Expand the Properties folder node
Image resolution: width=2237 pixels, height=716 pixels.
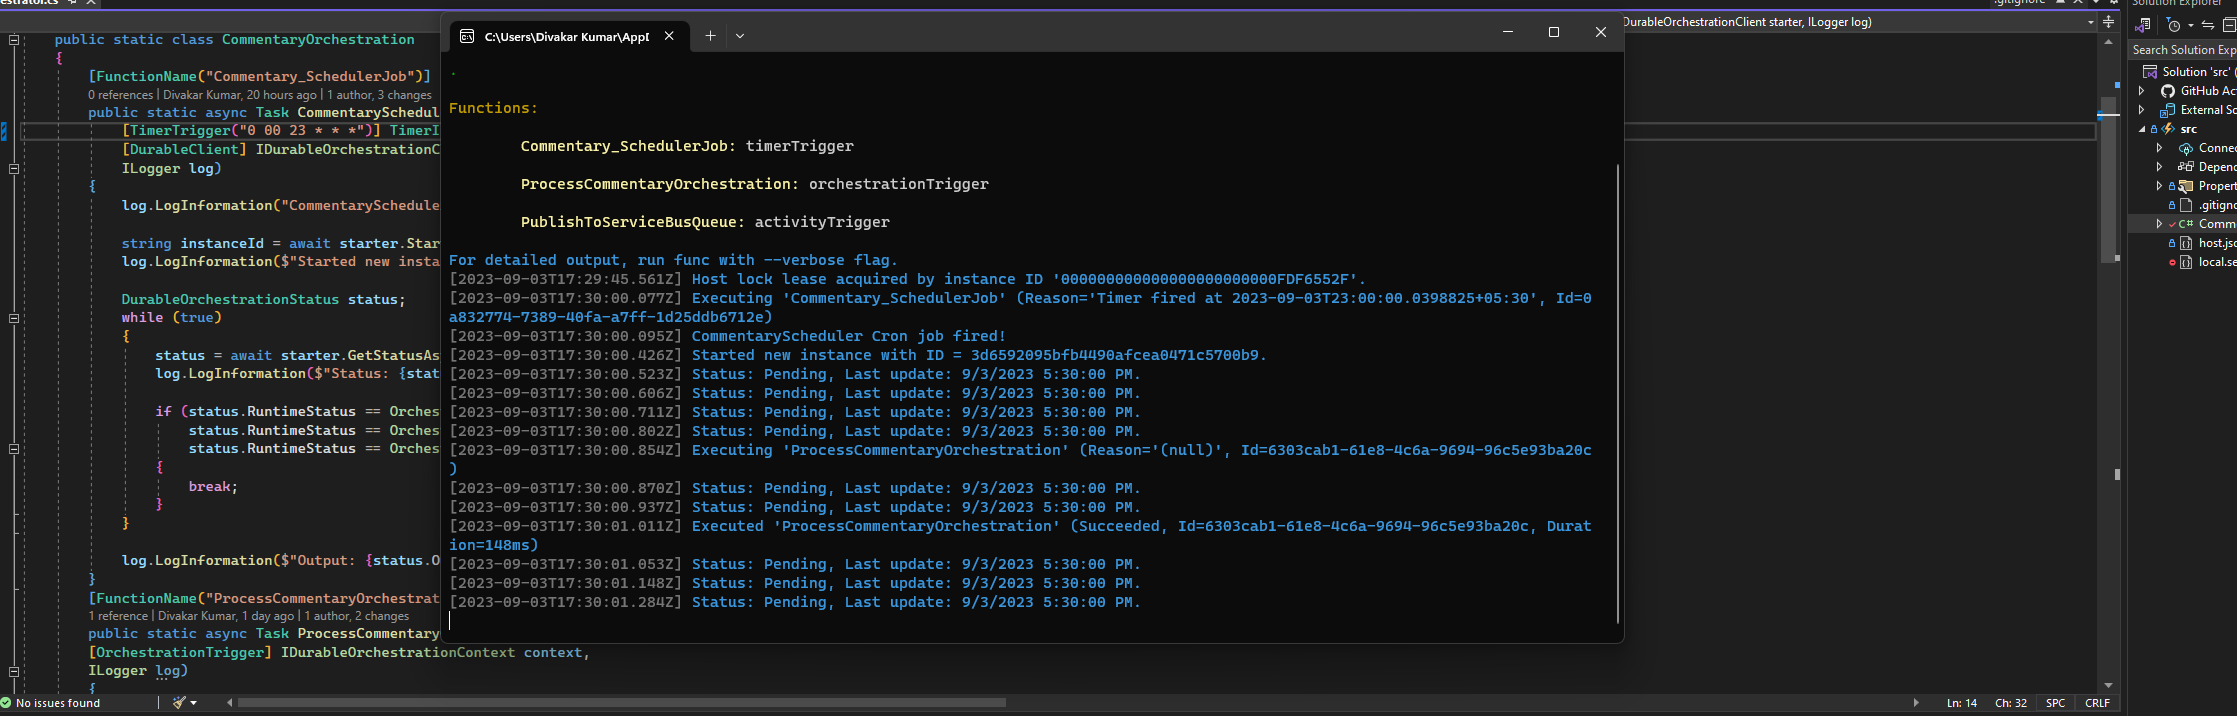pyautogui.click(x=2159, y=186)
